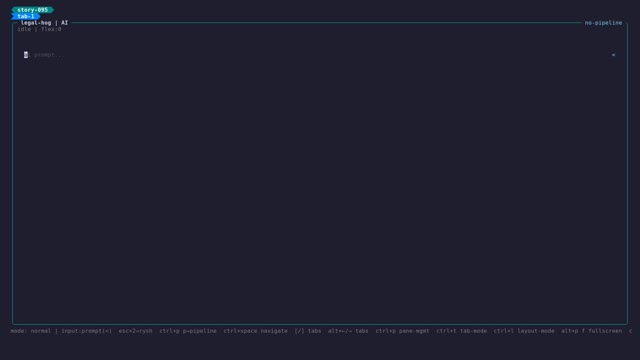Image resolution: width=640 pixels, height=360 pixels.
Task: Click the '[/] tabs' shortcut hint
Action: click(x=308, y=331)
